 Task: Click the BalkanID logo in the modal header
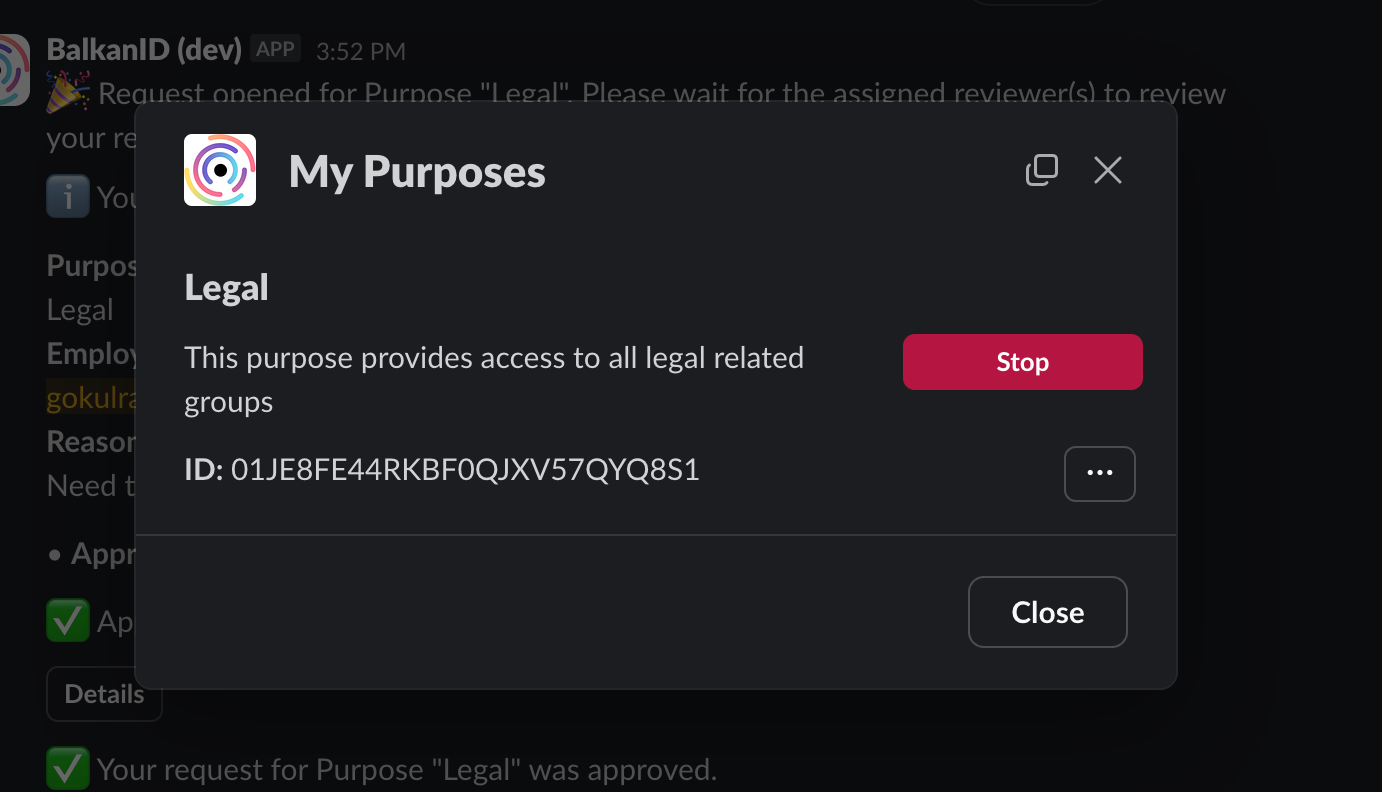click(x=220, y=170)
